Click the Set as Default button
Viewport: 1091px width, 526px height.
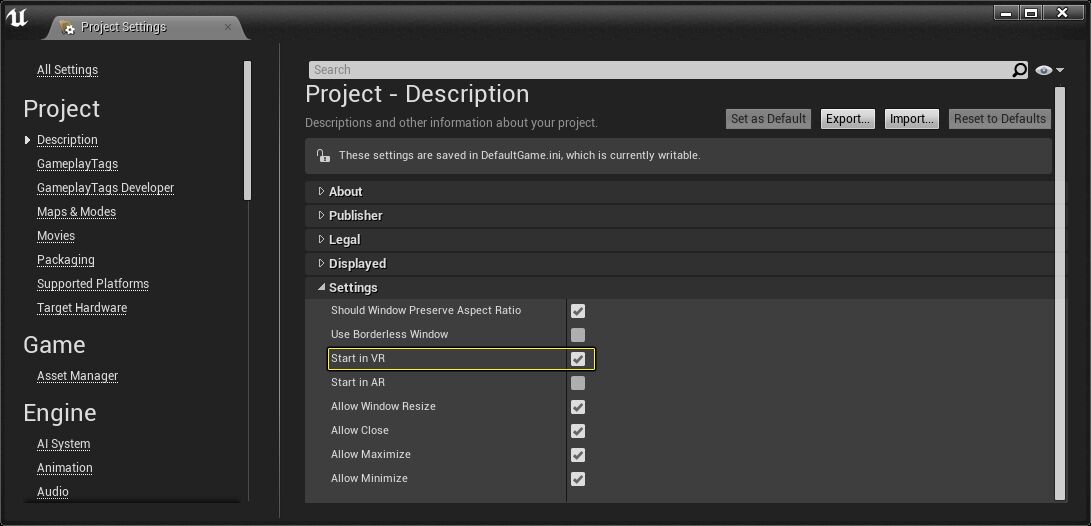(x=768, y=119)
